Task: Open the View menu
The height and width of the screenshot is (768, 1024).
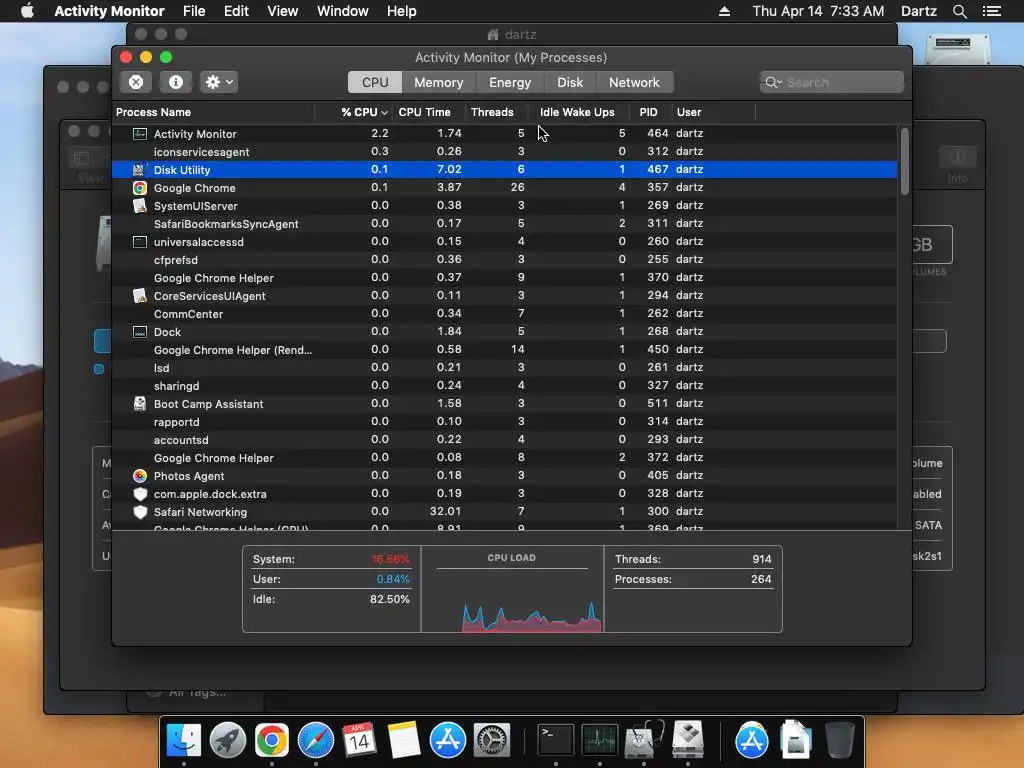Action: [283, 11]
